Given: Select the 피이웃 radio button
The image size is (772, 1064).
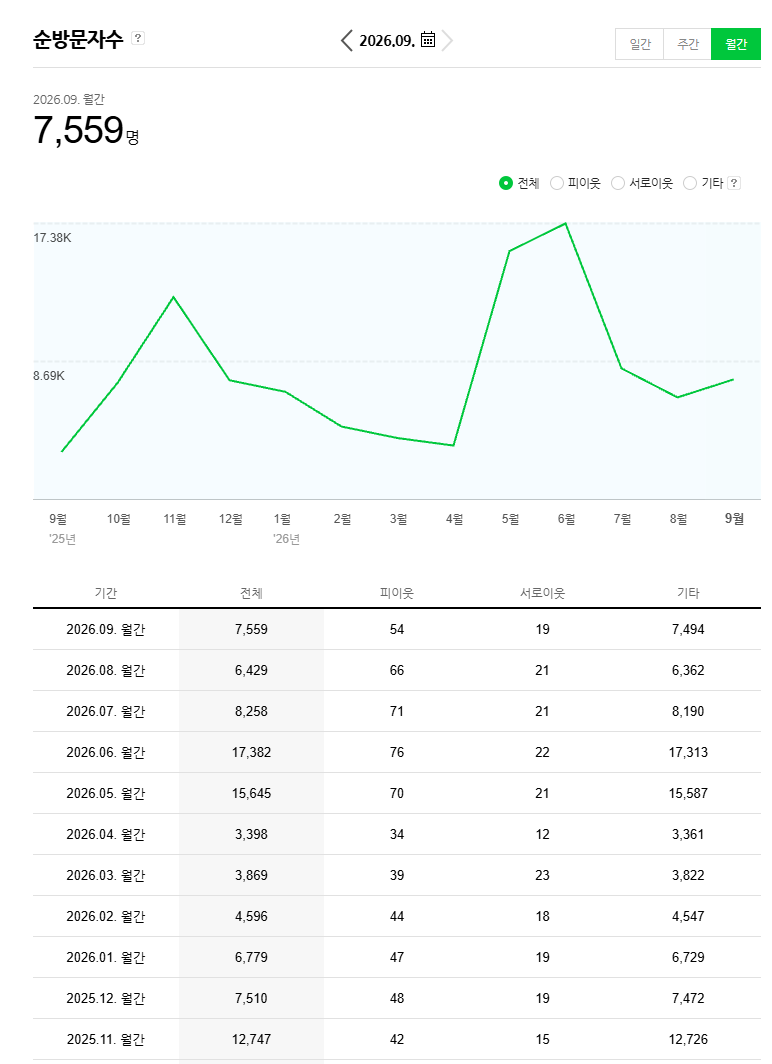Looking at the screenshot, I should click(556, 183).
